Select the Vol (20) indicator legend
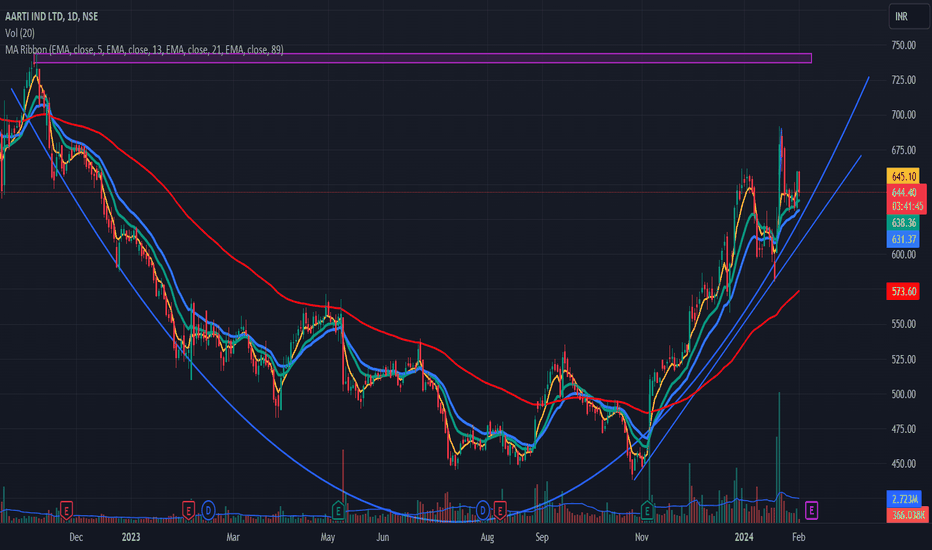 (x=20, y=33)
